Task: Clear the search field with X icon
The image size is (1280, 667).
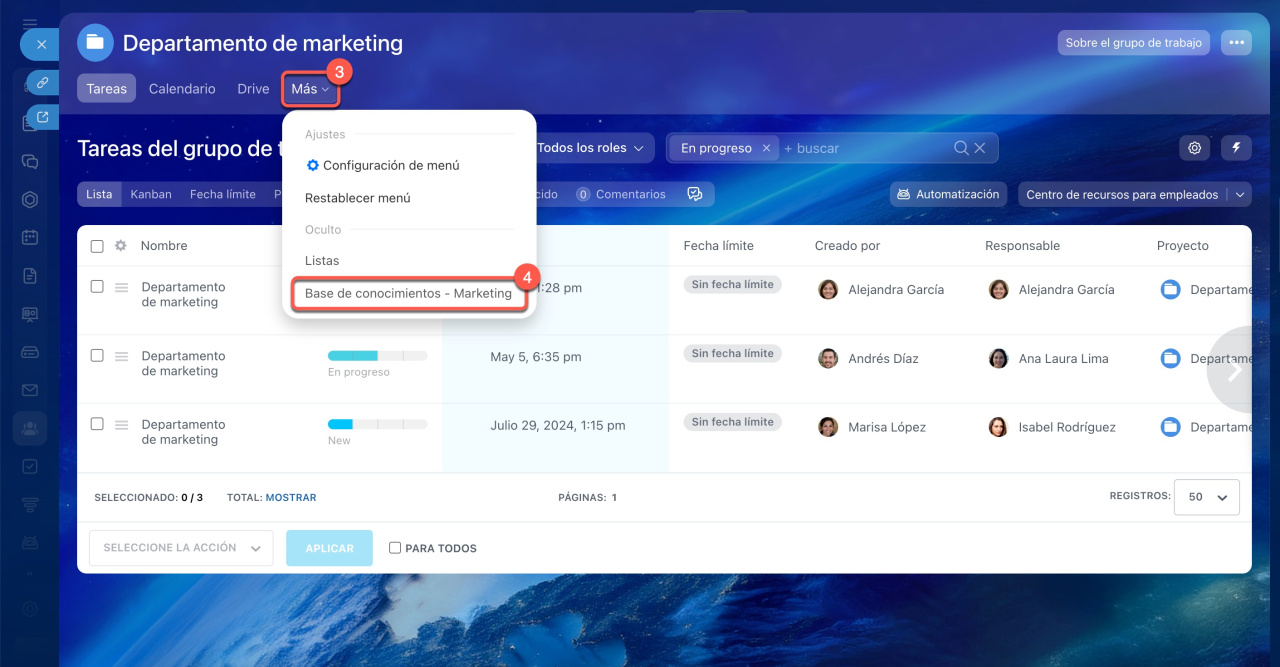Action: (980, 148)
